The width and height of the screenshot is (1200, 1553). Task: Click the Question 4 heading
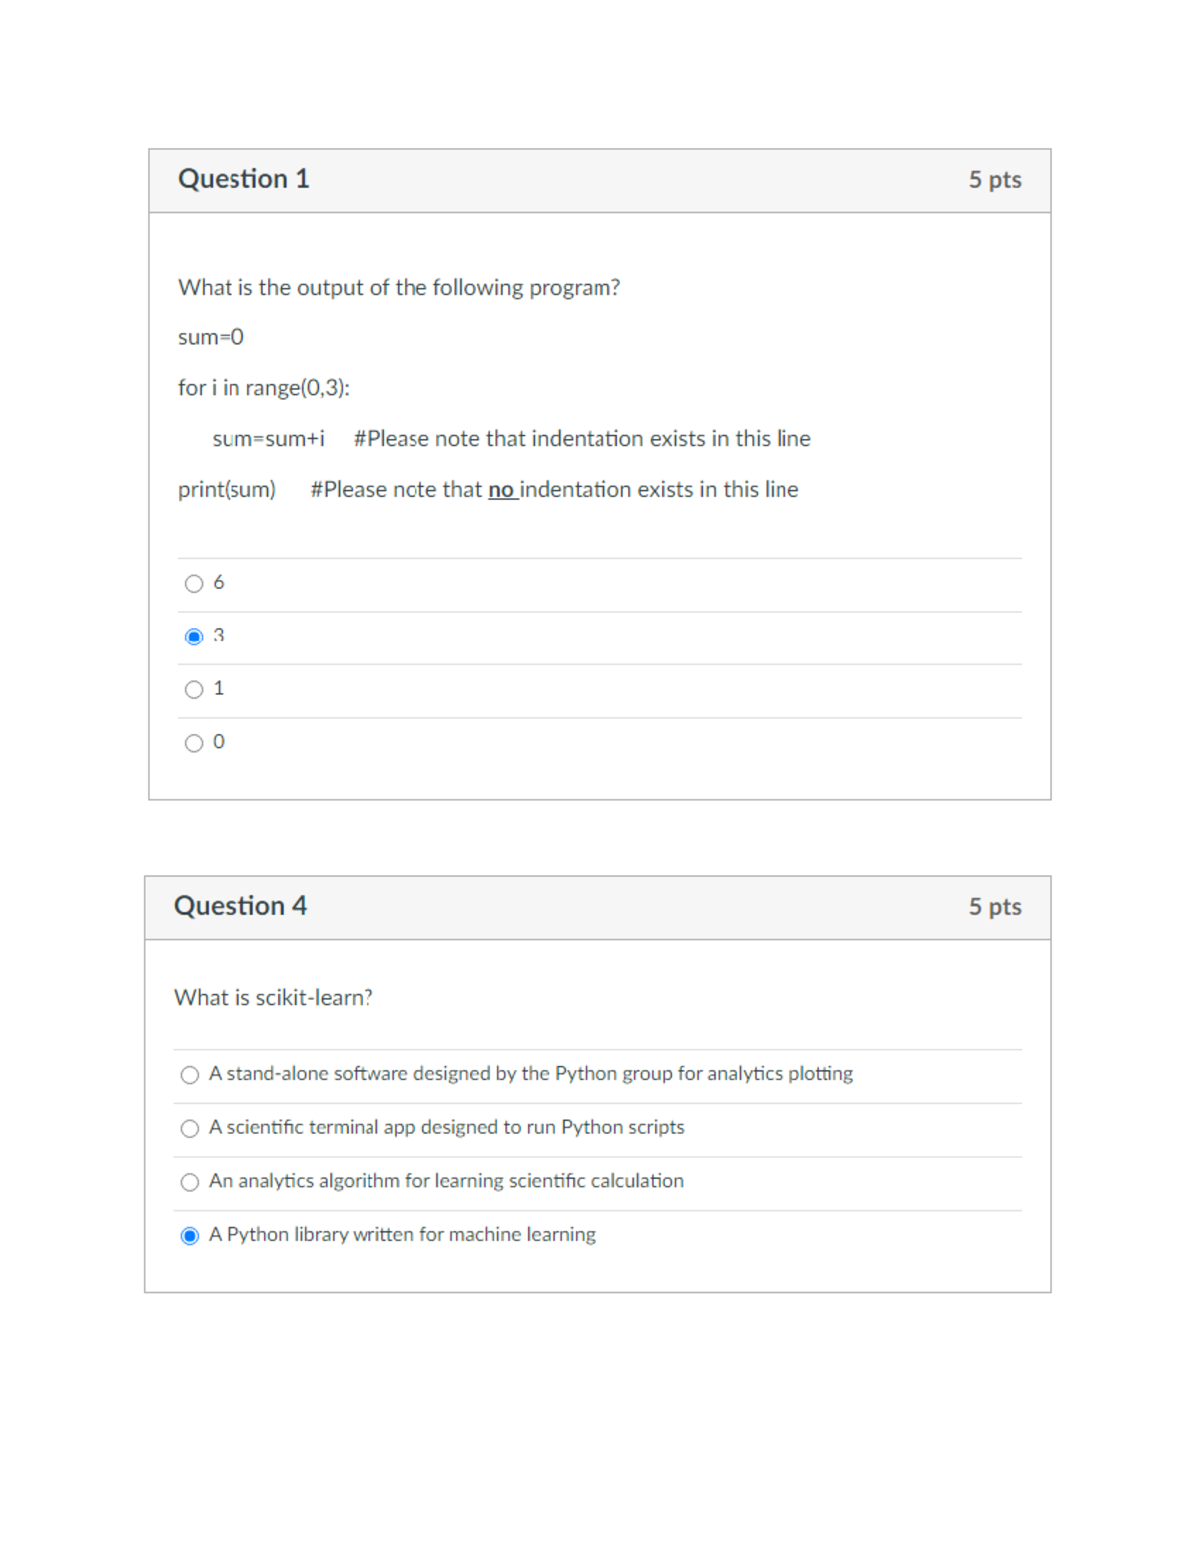pos(240,906)
